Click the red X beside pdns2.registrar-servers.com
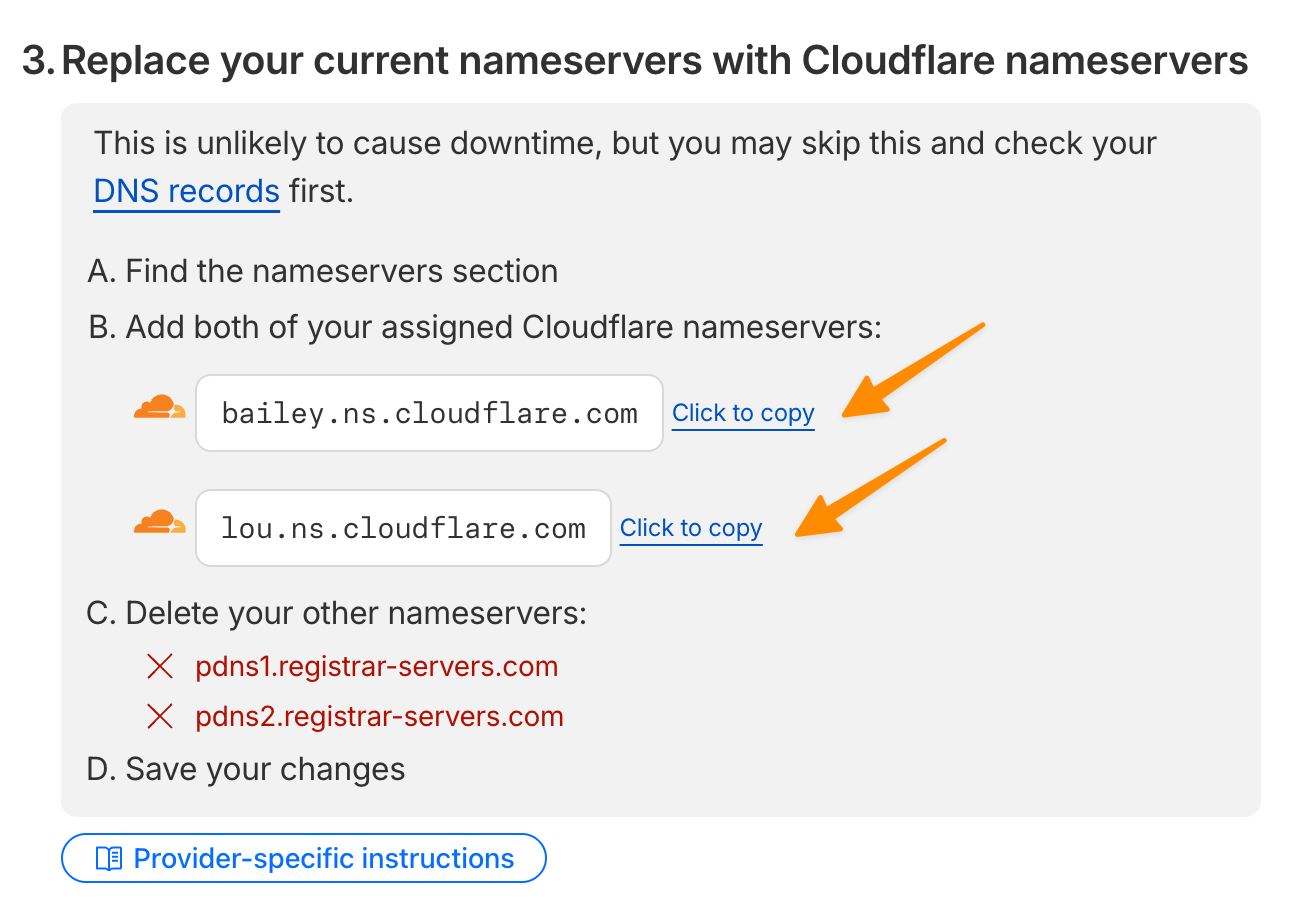Viewport: 1296px width, 914px height. [x=160, y=717]
